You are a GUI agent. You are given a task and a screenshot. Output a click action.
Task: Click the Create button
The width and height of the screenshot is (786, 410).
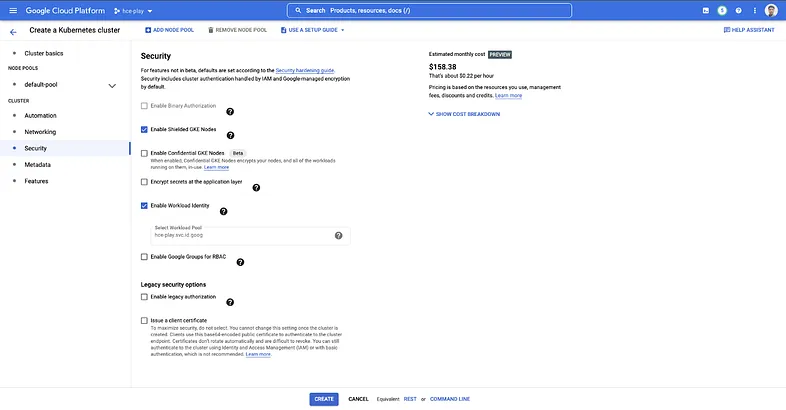coord(324,399)
